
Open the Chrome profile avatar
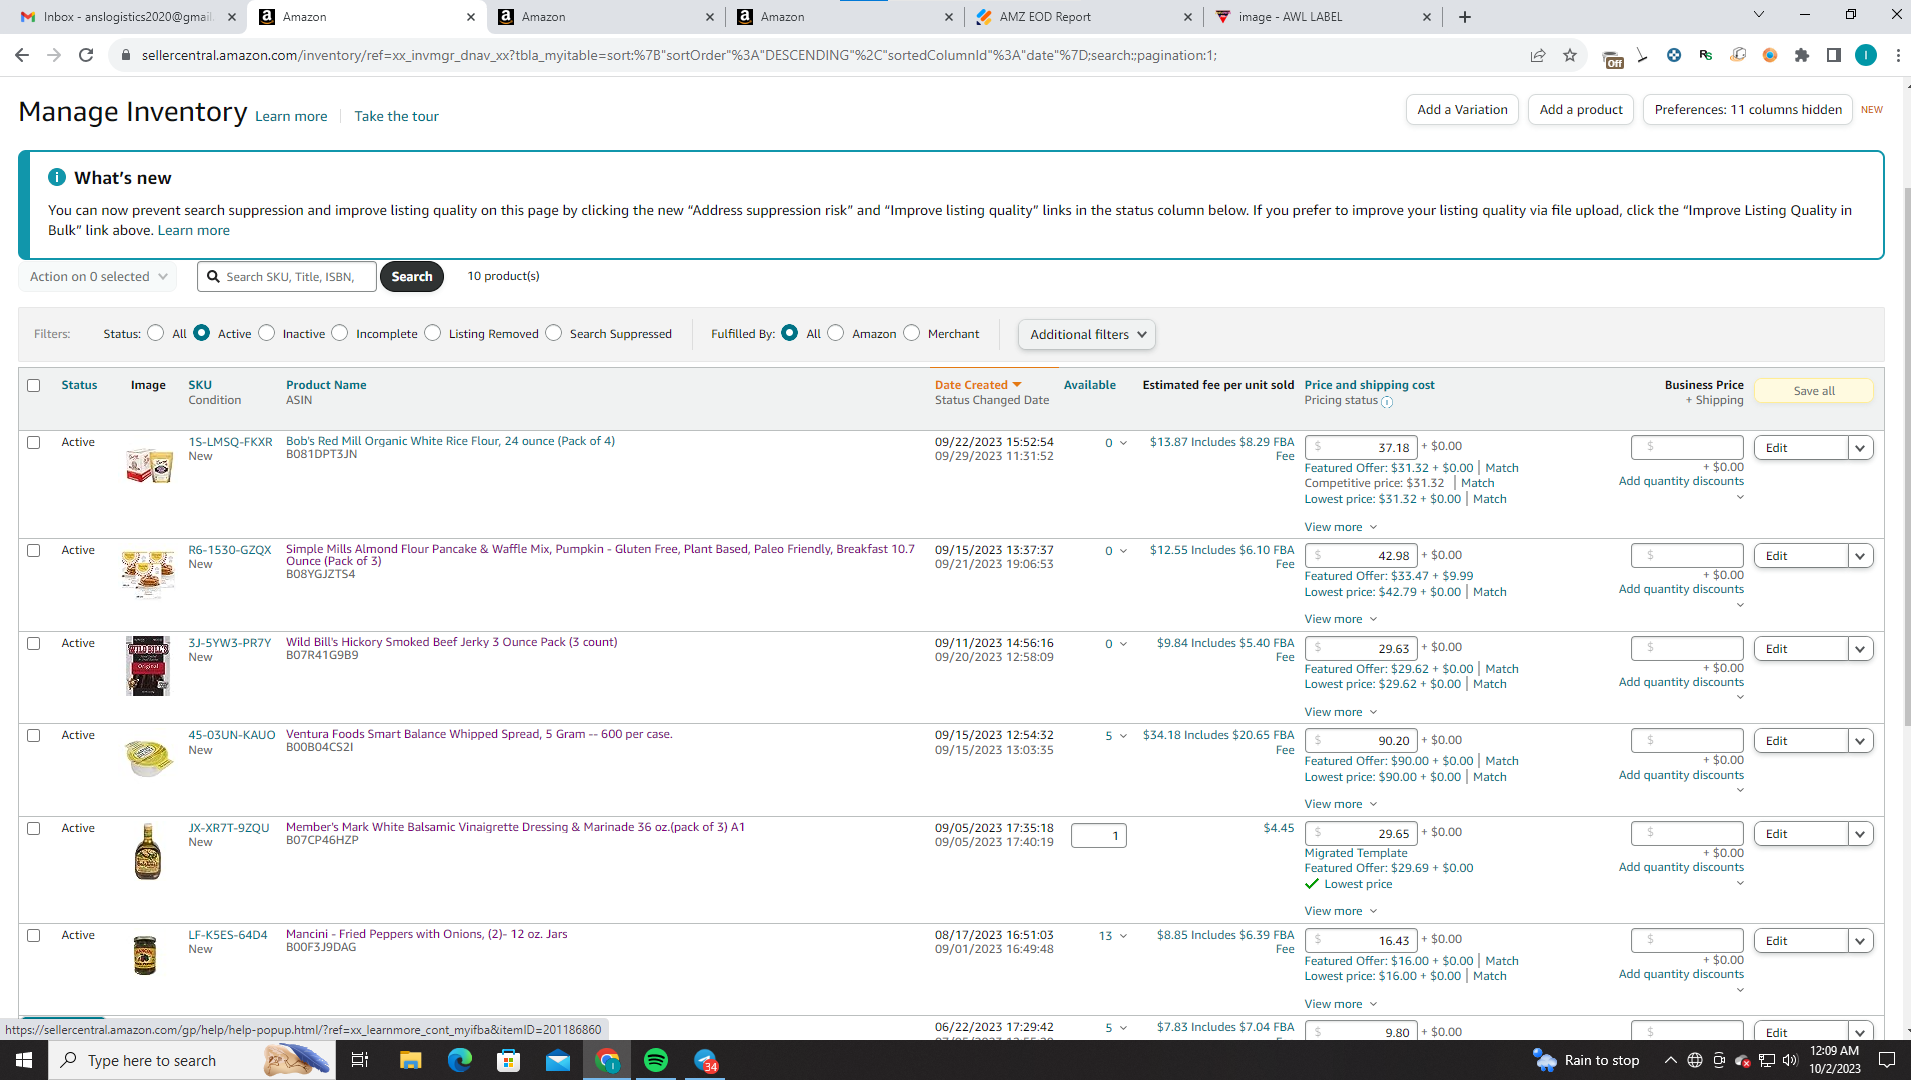point(1866,55)
